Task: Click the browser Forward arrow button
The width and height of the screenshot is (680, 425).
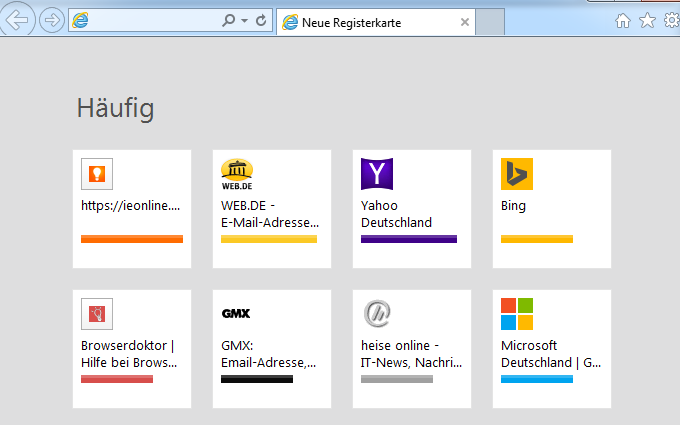Action: tap(52, 20)
